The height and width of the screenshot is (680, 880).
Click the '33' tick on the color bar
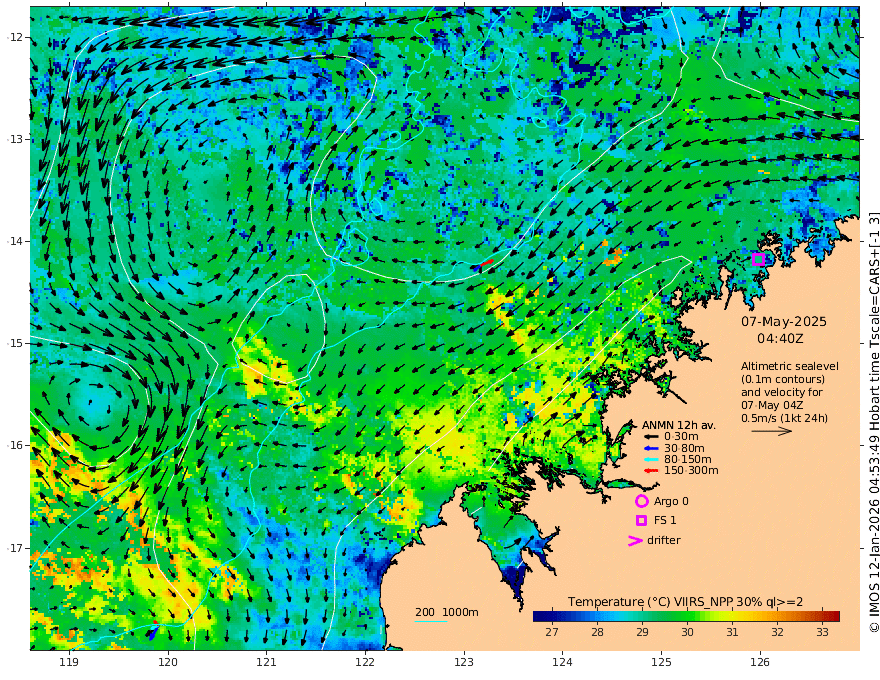point(822,632)
